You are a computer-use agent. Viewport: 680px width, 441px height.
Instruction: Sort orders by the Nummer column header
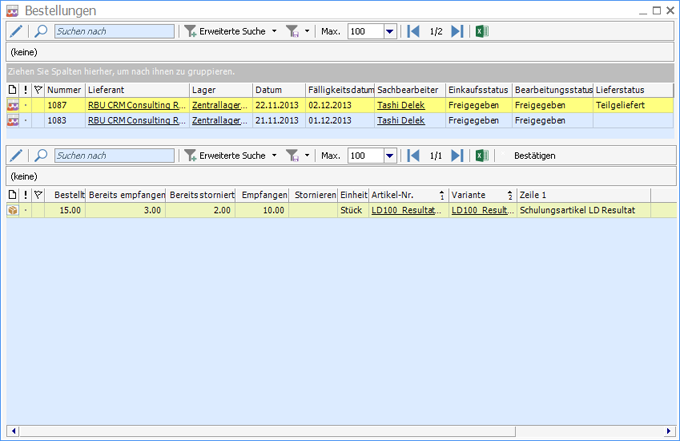[65, 90]
